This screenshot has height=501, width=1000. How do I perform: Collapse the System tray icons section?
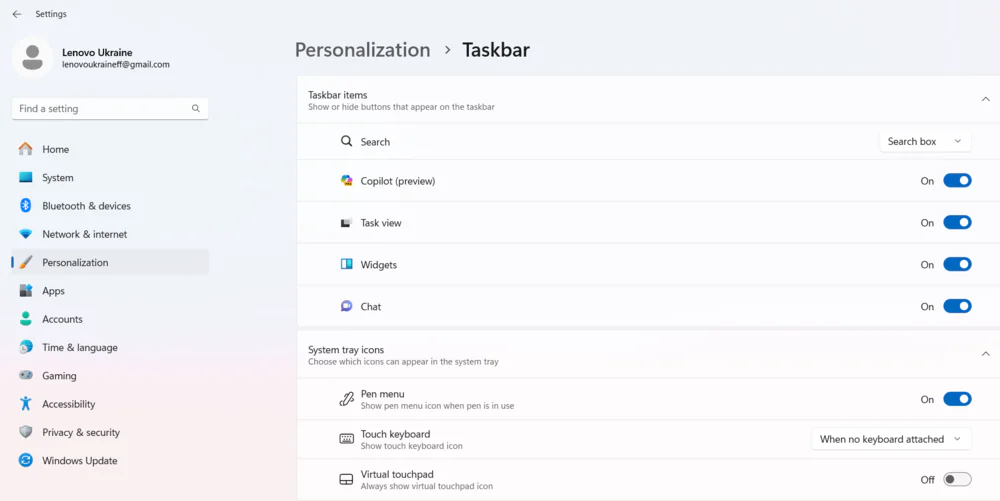[x=985, y=354]
